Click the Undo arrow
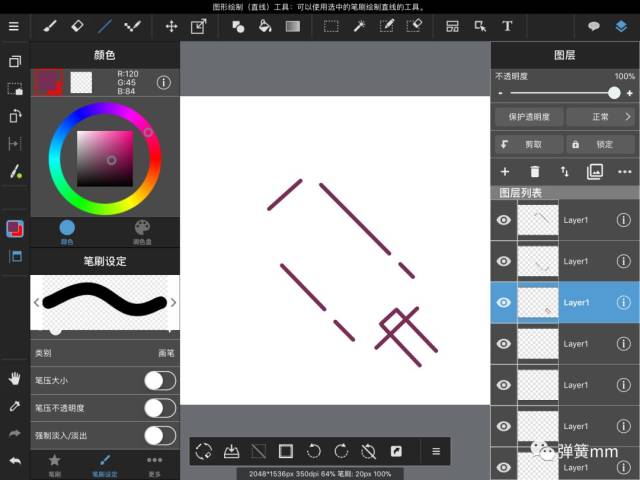Screen dimensions: 640x480 click(15, 461)
